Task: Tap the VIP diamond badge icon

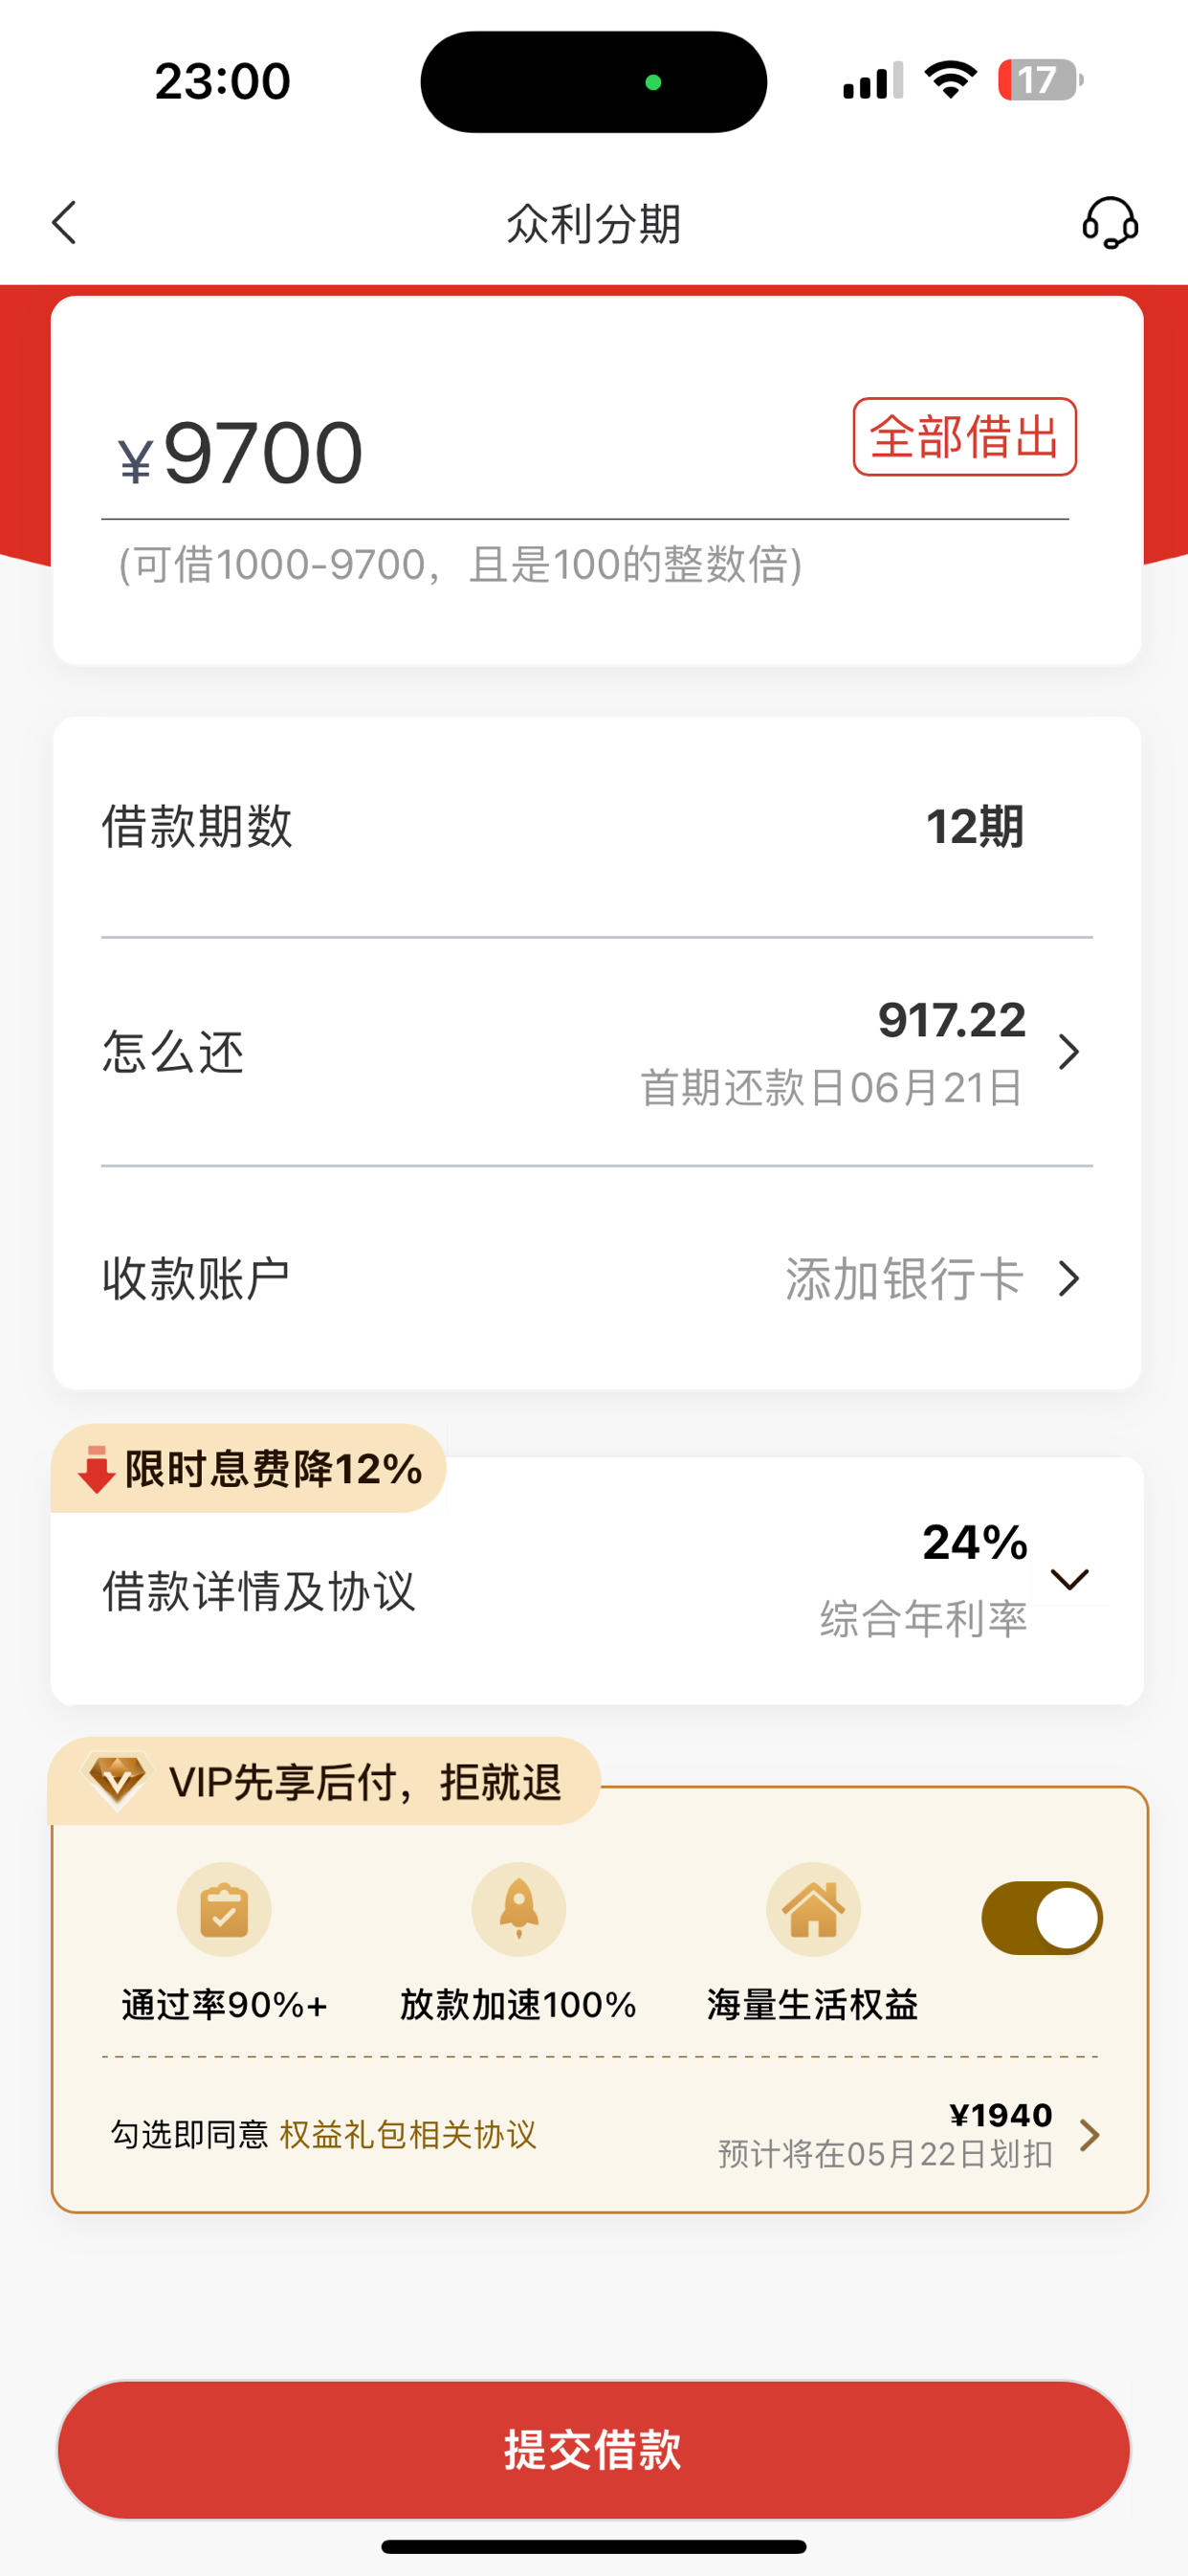Action: point(117,1781)
